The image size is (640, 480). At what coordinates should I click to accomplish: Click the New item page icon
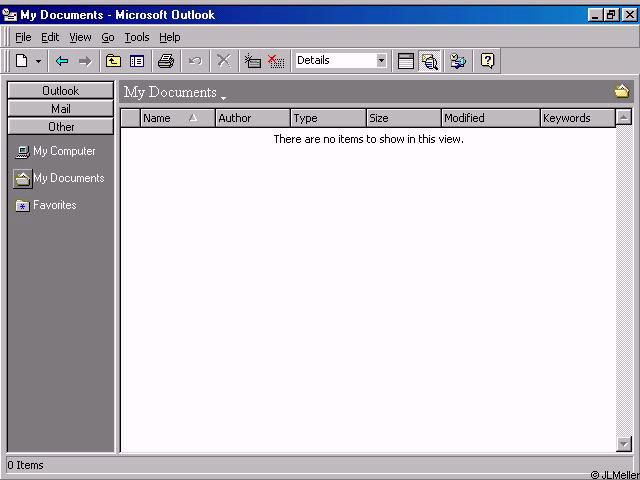(x=22, y=61)
